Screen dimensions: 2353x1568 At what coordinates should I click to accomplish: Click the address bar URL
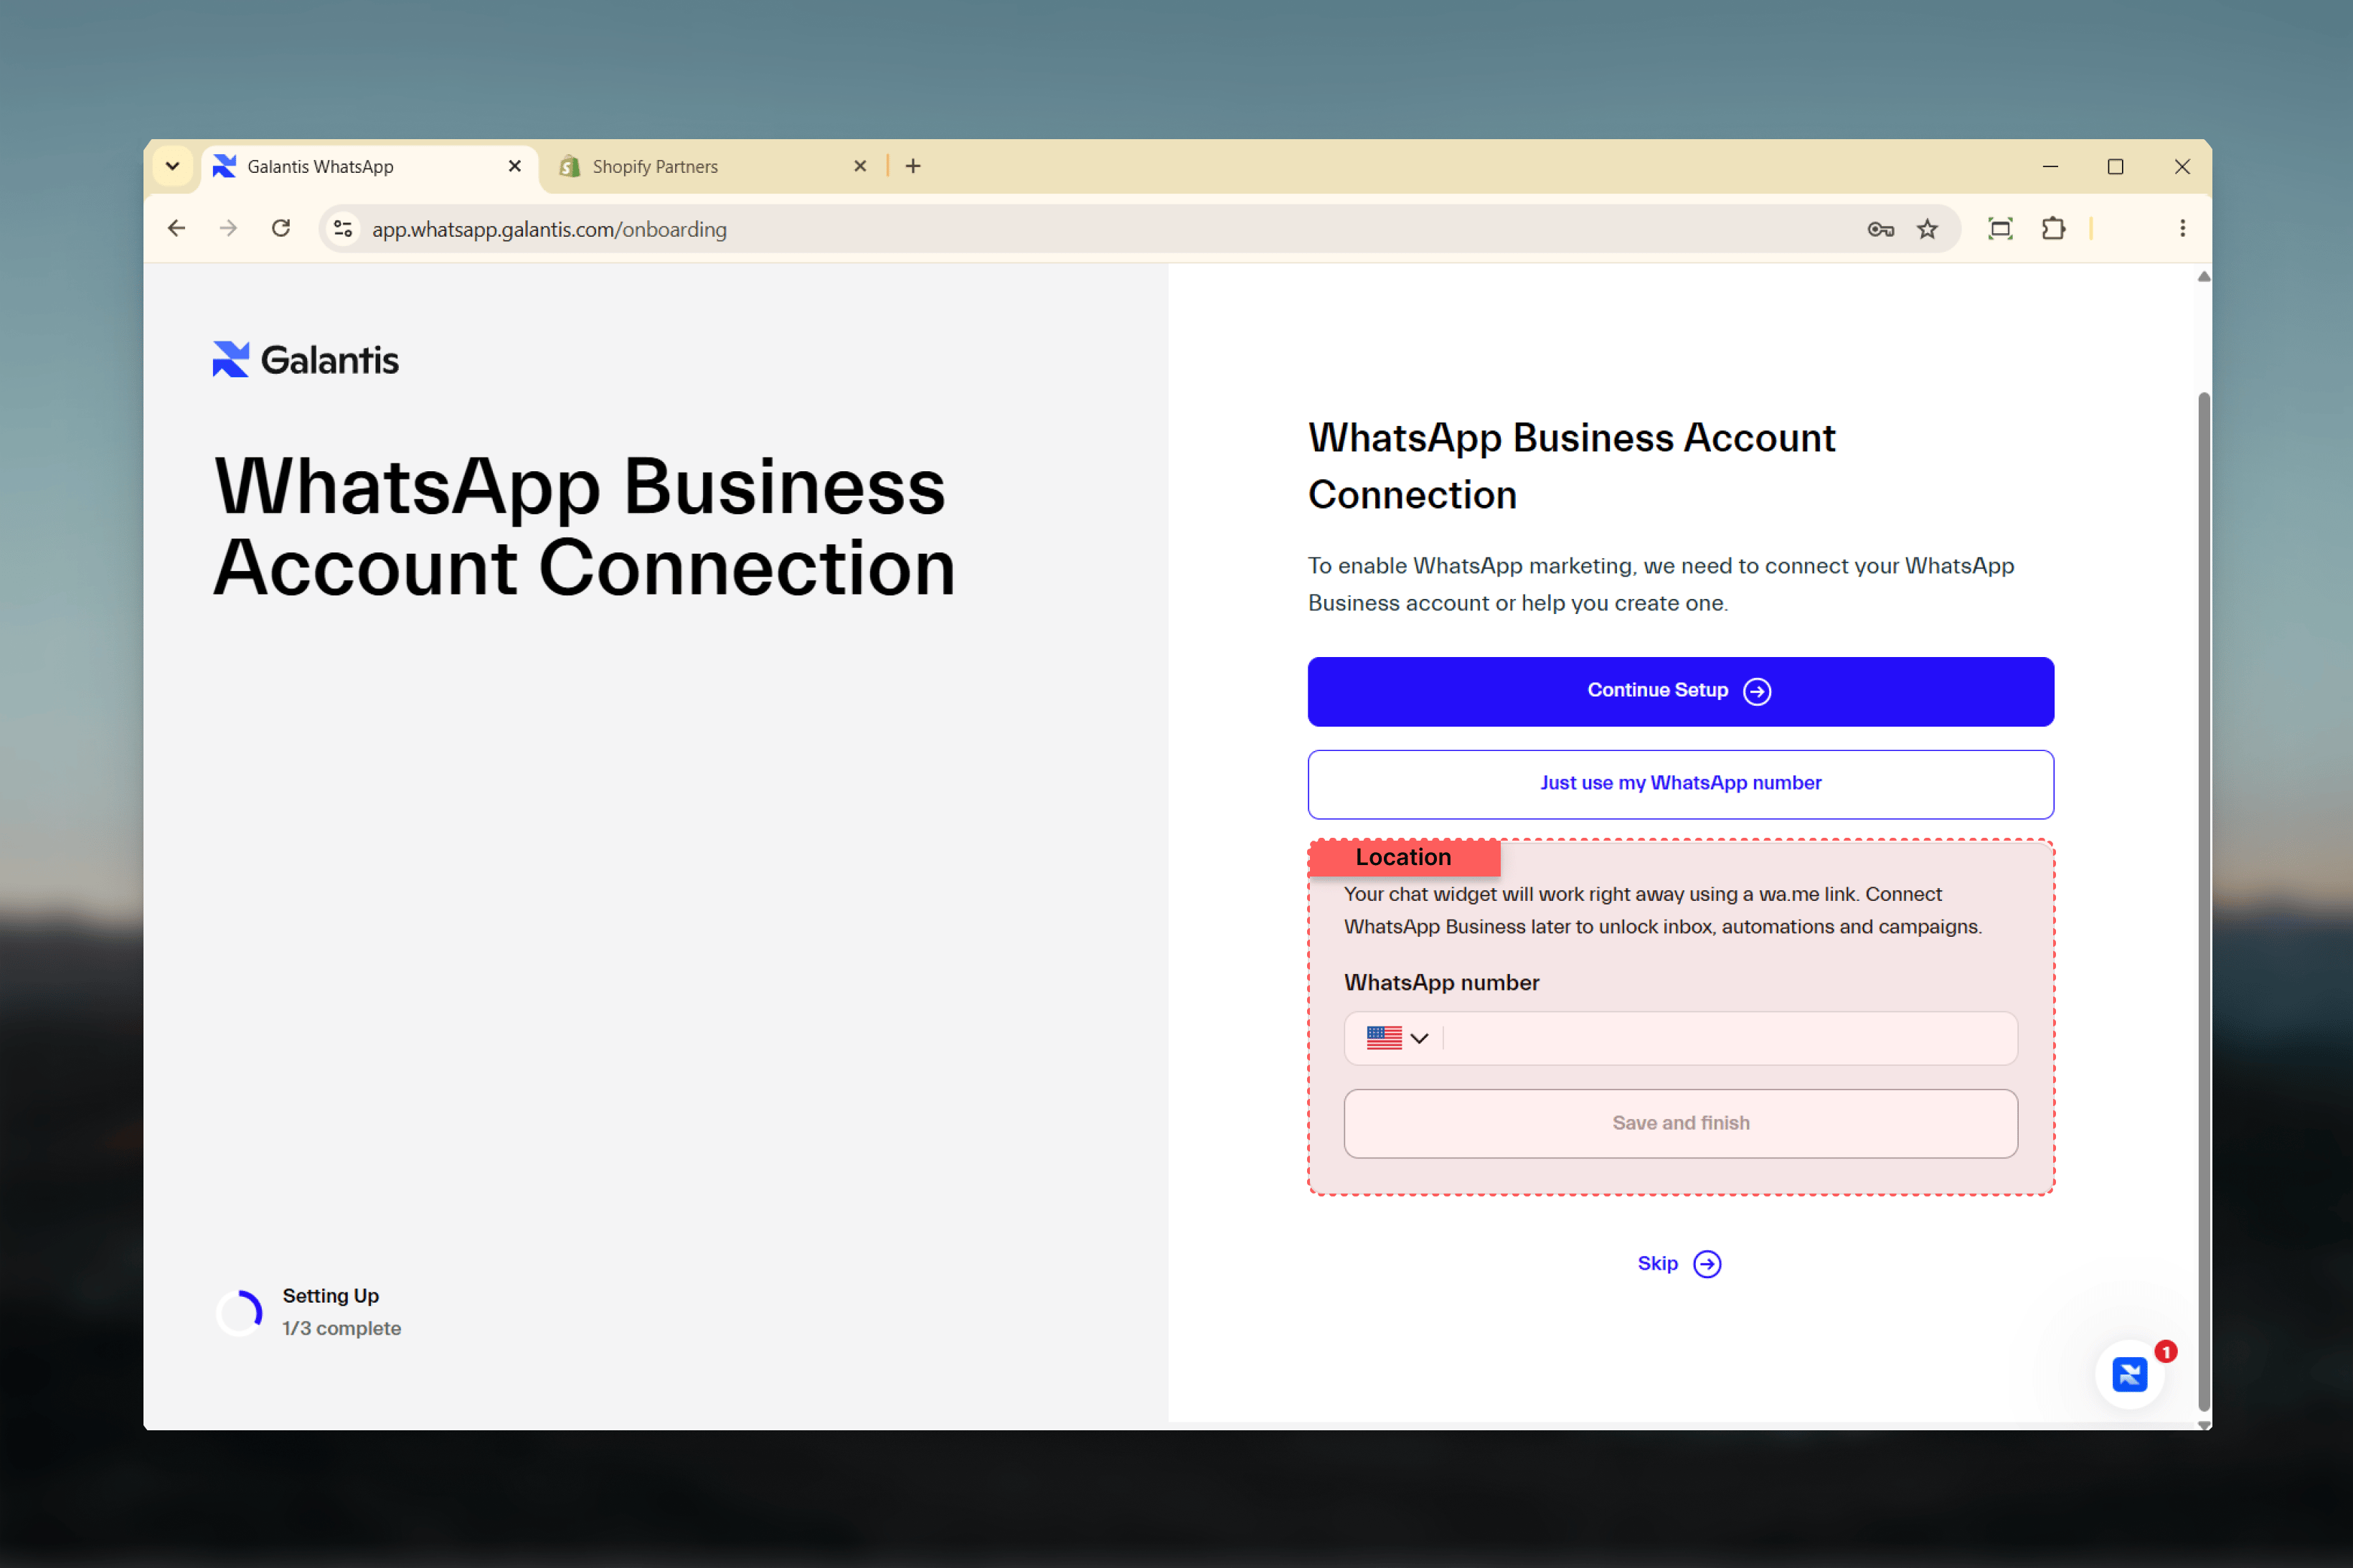549,229
